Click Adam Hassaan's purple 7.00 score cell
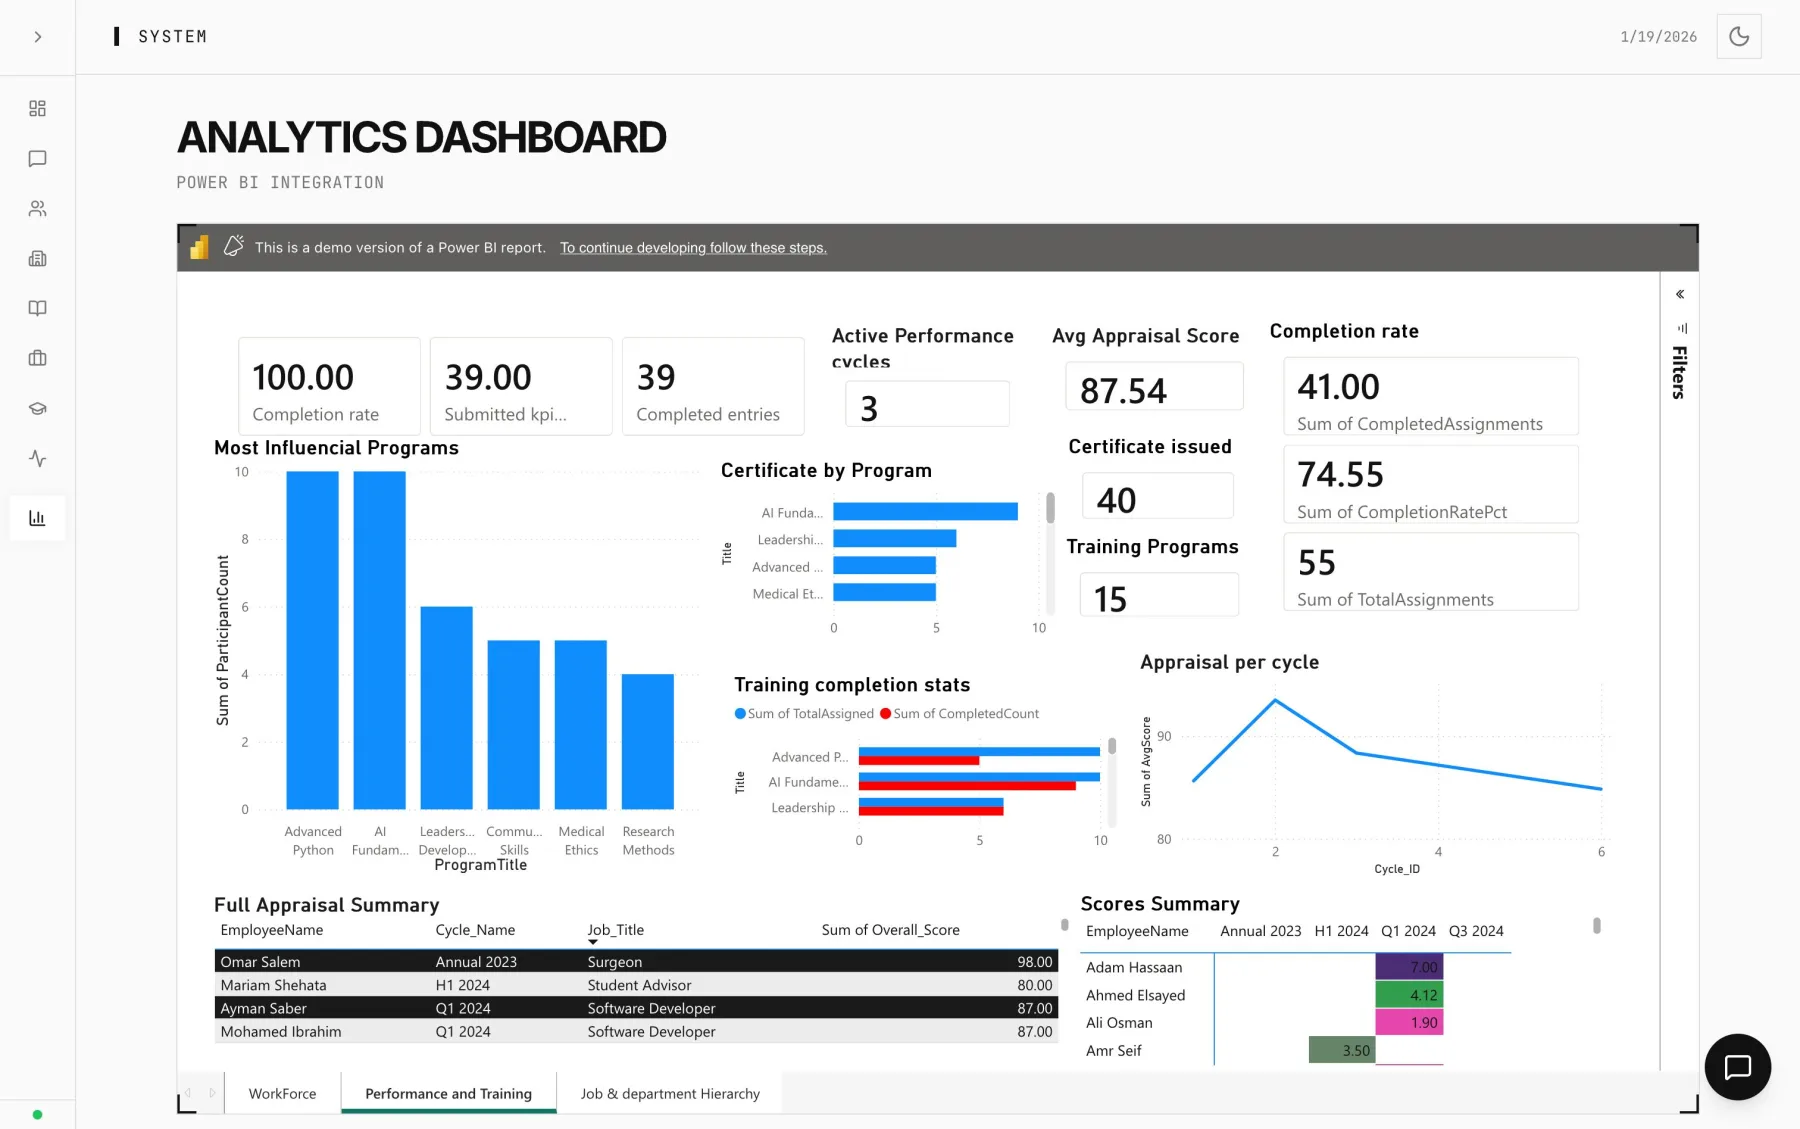The height and width of the screenshot is (1129, 1800). coord(1409,967)
